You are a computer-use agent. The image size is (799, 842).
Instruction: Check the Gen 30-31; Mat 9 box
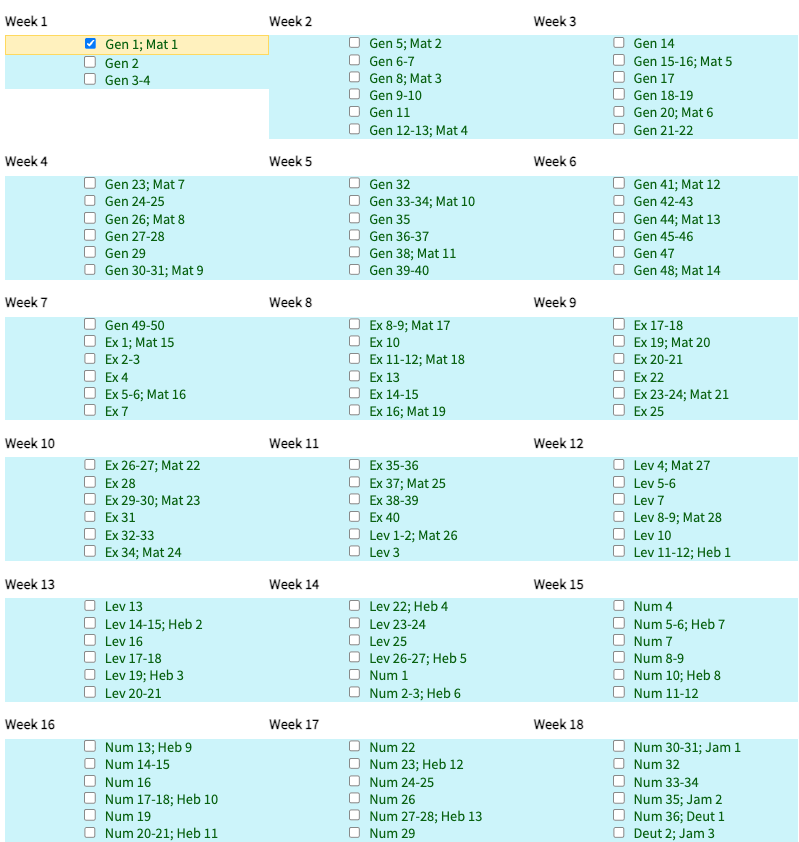(90, 270)
